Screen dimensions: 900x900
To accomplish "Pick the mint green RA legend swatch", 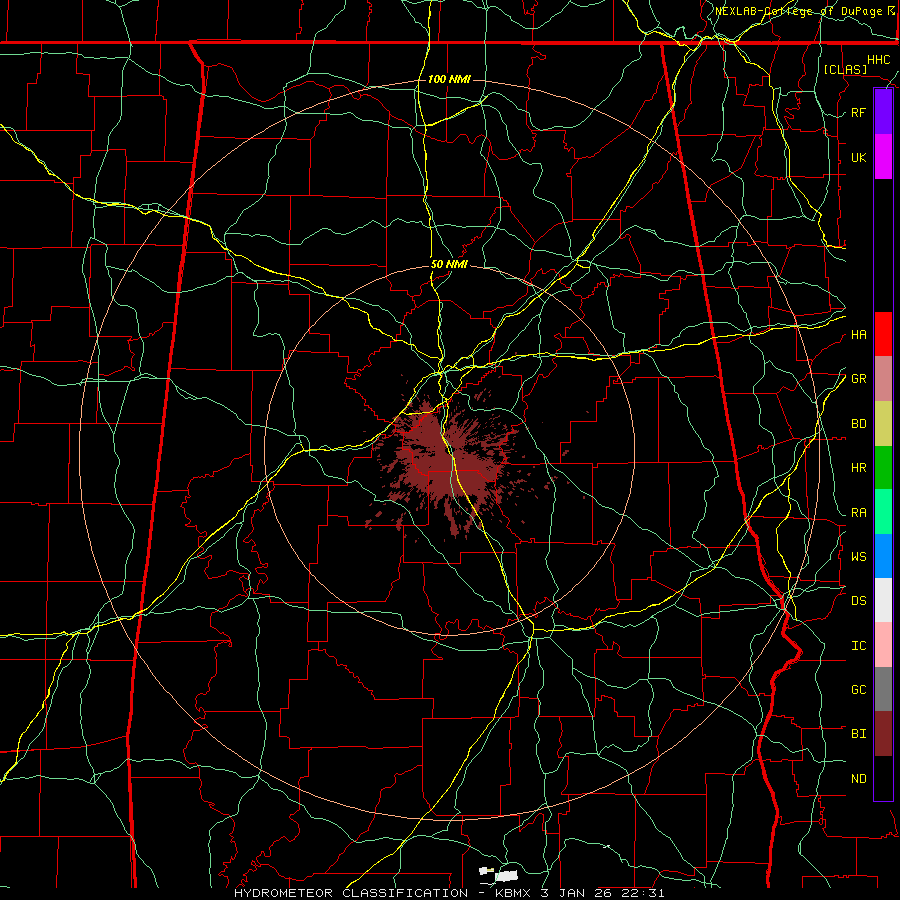I will pos(883,512).
